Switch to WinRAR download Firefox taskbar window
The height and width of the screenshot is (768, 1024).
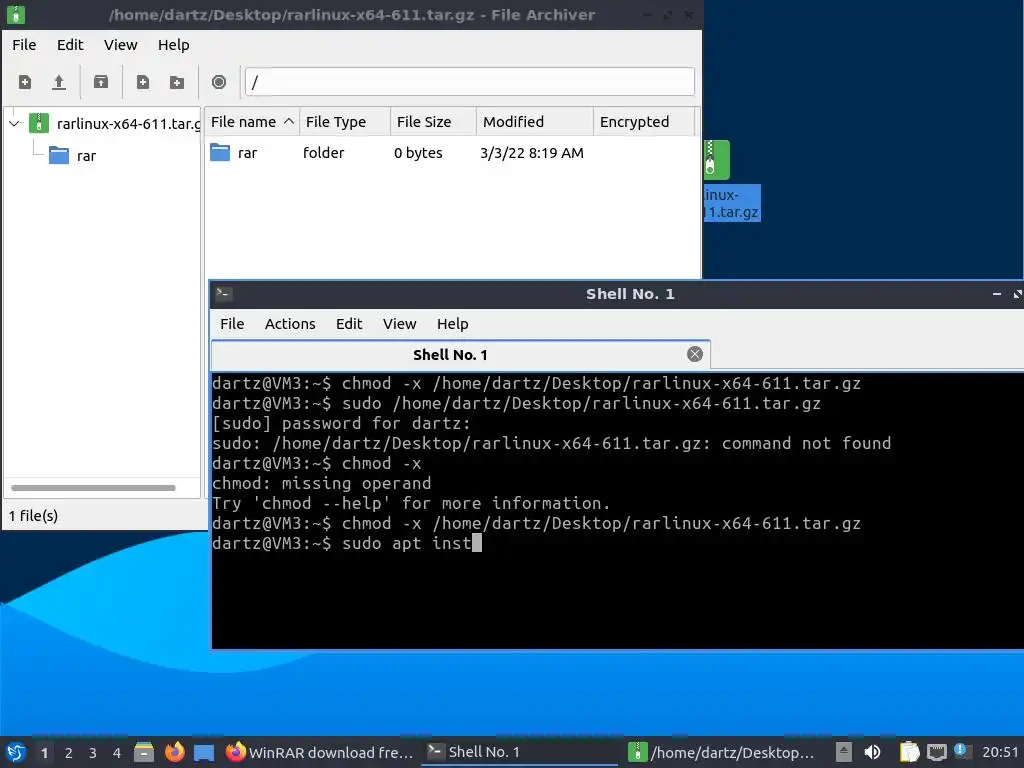[x=319, y=753]
